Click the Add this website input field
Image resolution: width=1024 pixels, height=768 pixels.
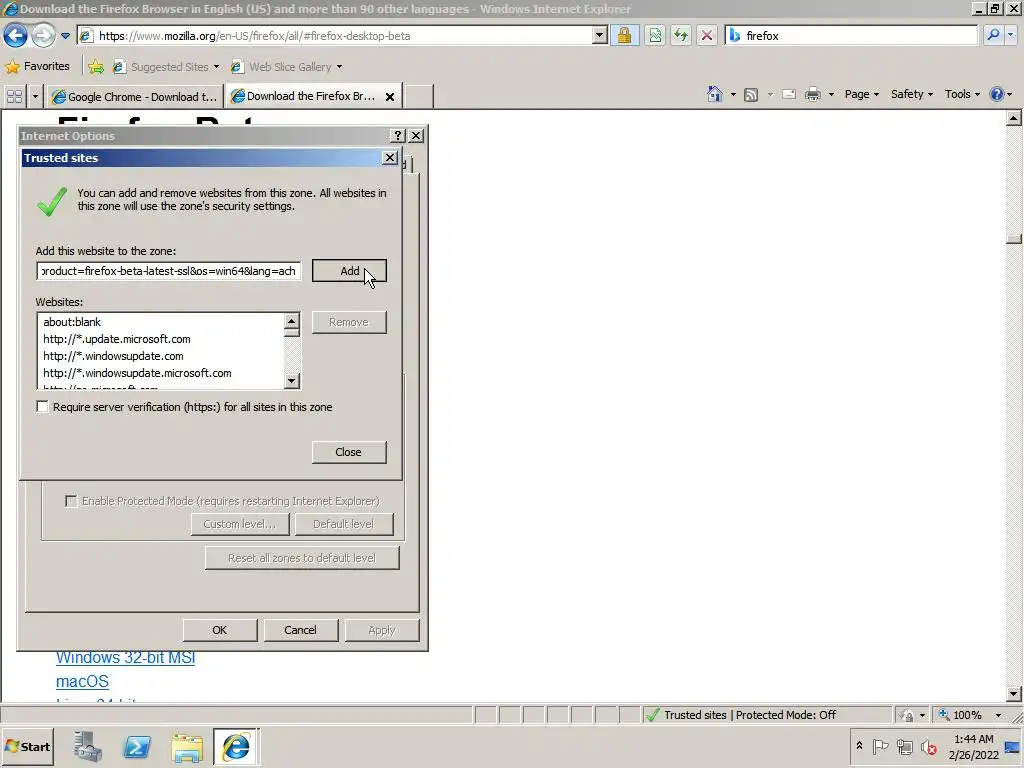pyautogui.click(x=168, y=271)
